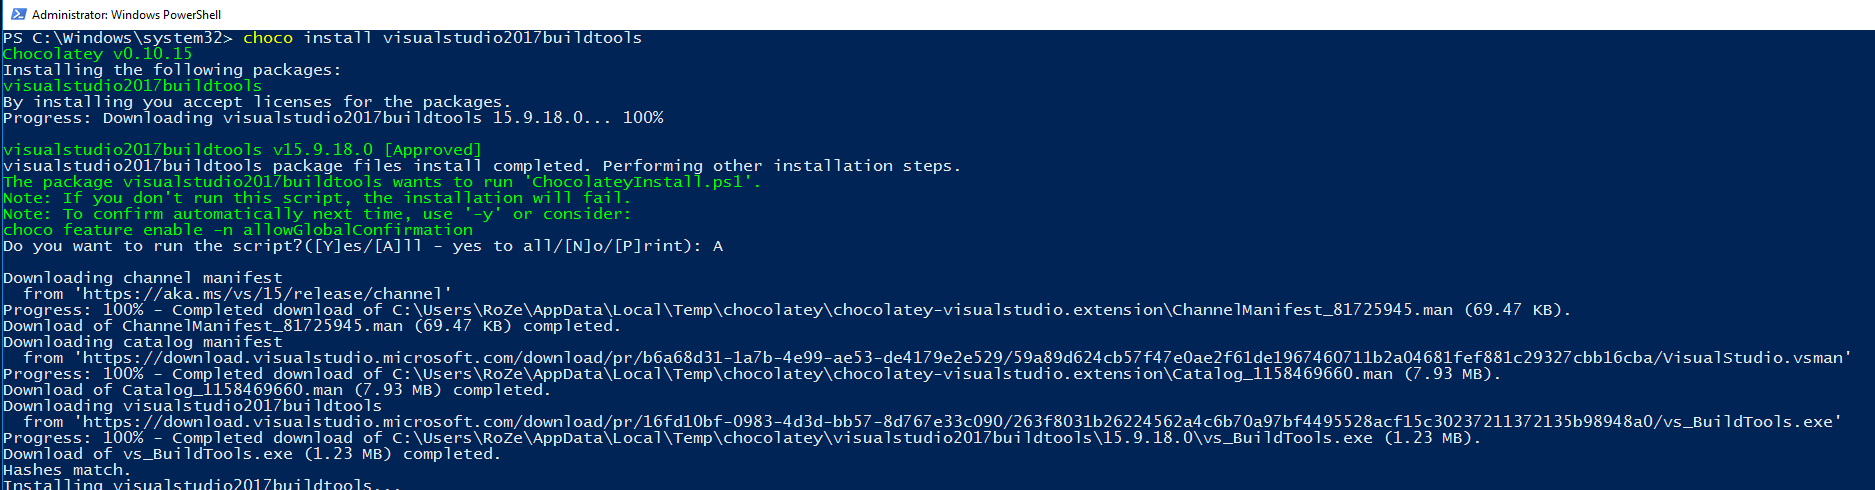Image resolution: width=1875 pixels, height=490 pixels.
Task: Click the '100%' in the first Progress download line
Action: pos(642,118)
